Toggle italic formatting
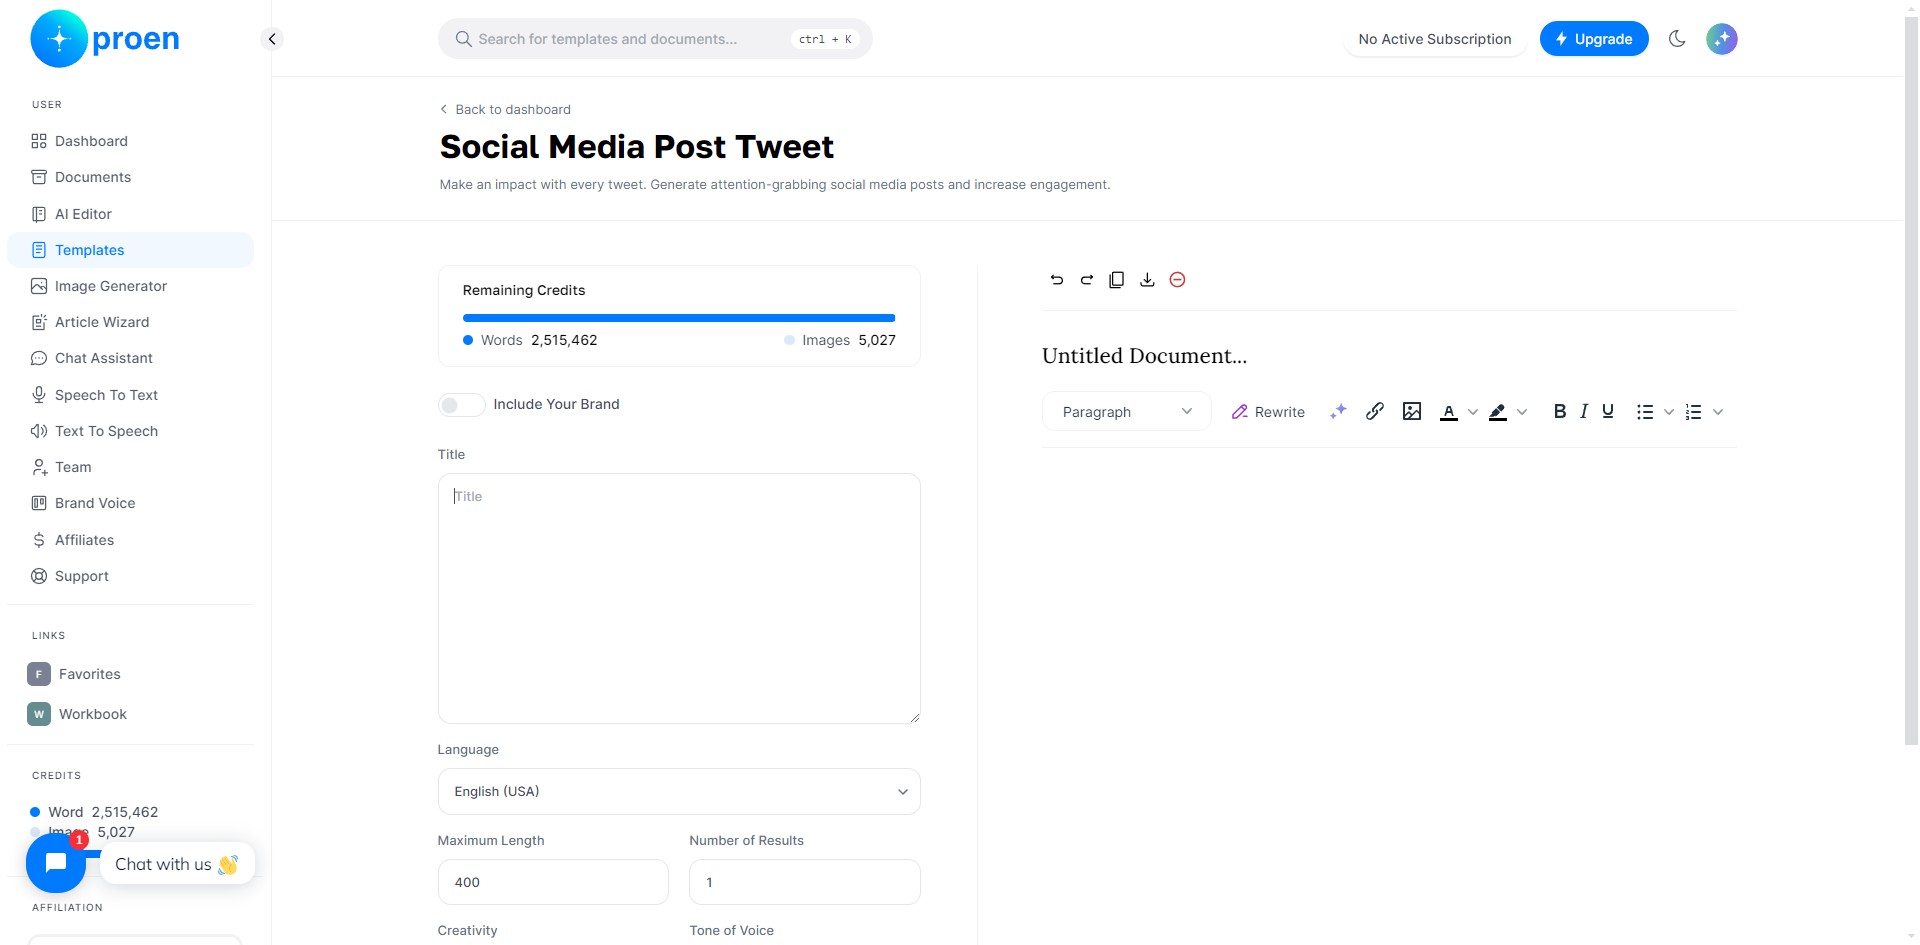 click(1584, 411)
